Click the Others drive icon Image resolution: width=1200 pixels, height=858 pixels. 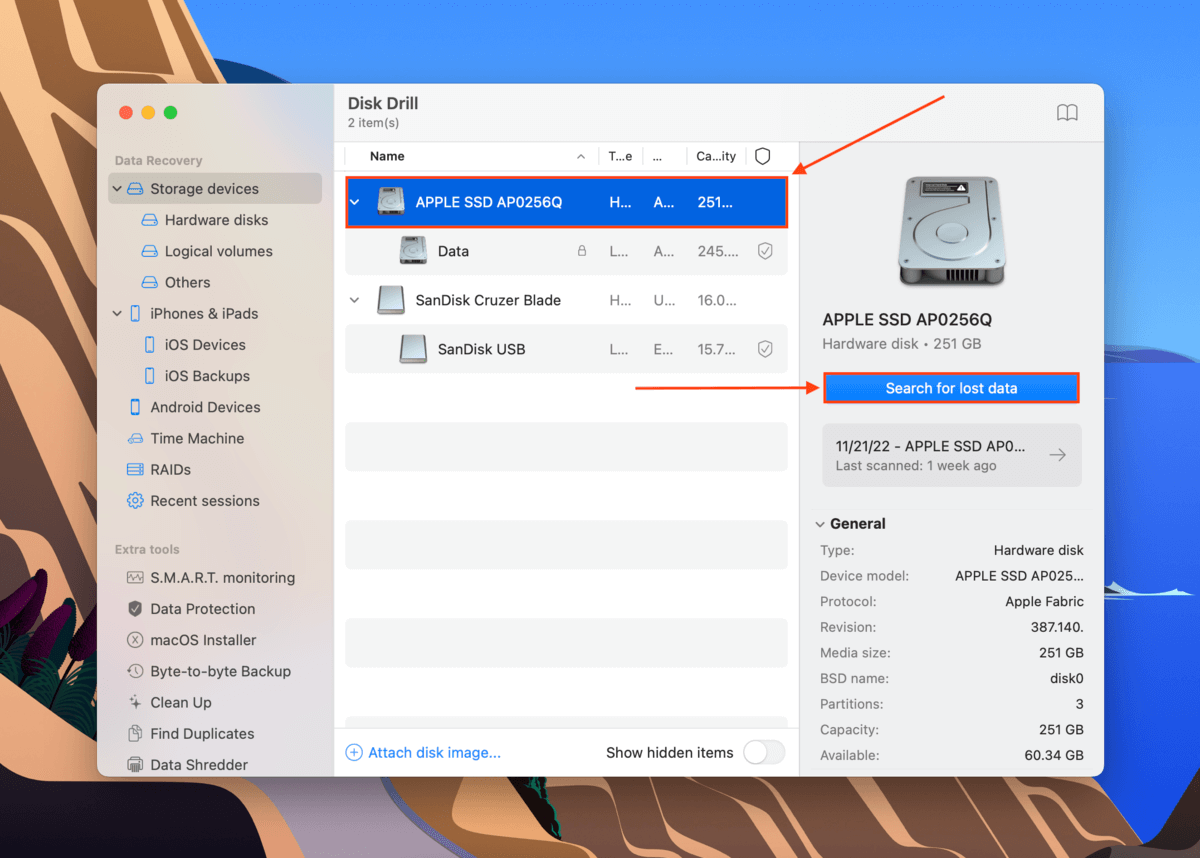tap(149, 282)
